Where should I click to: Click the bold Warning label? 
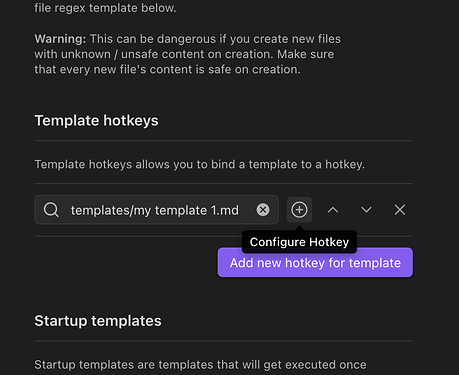(x=60, y=39)
